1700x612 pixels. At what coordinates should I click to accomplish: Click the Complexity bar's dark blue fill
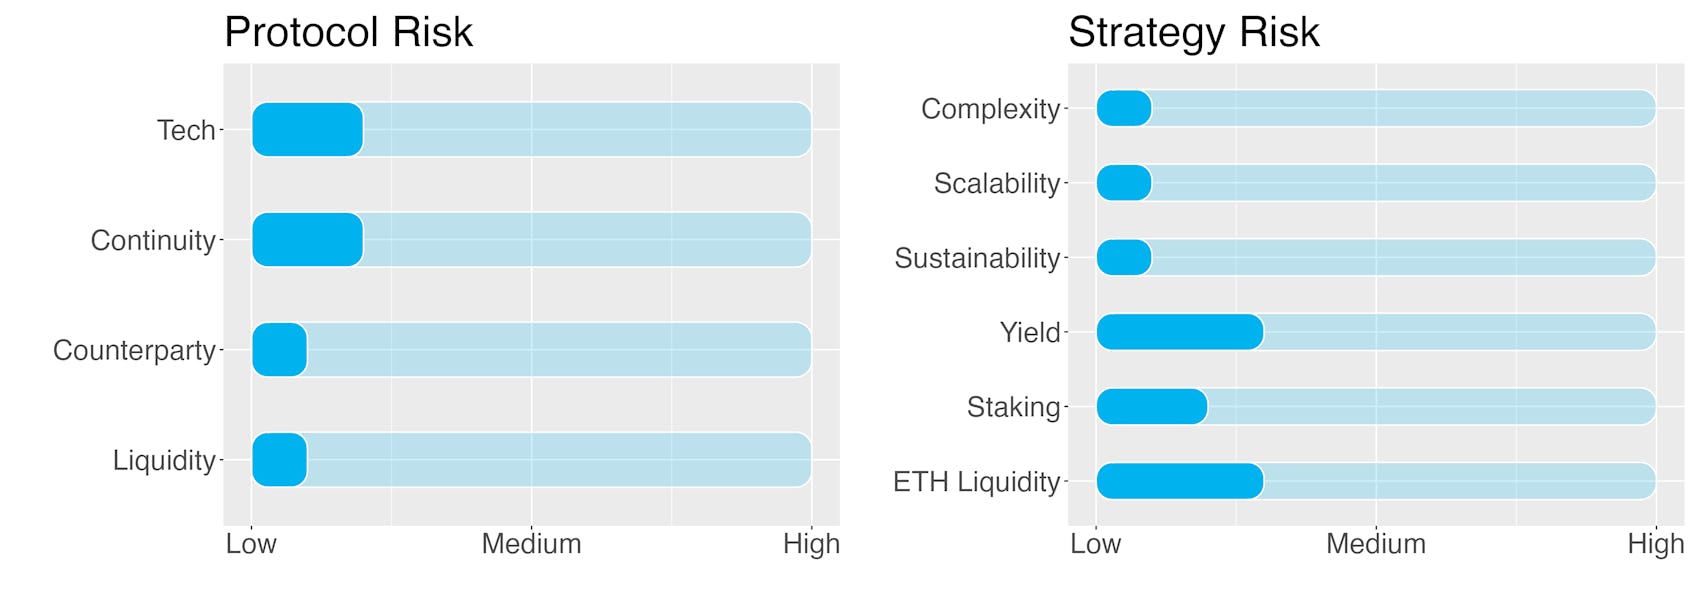1124,108
